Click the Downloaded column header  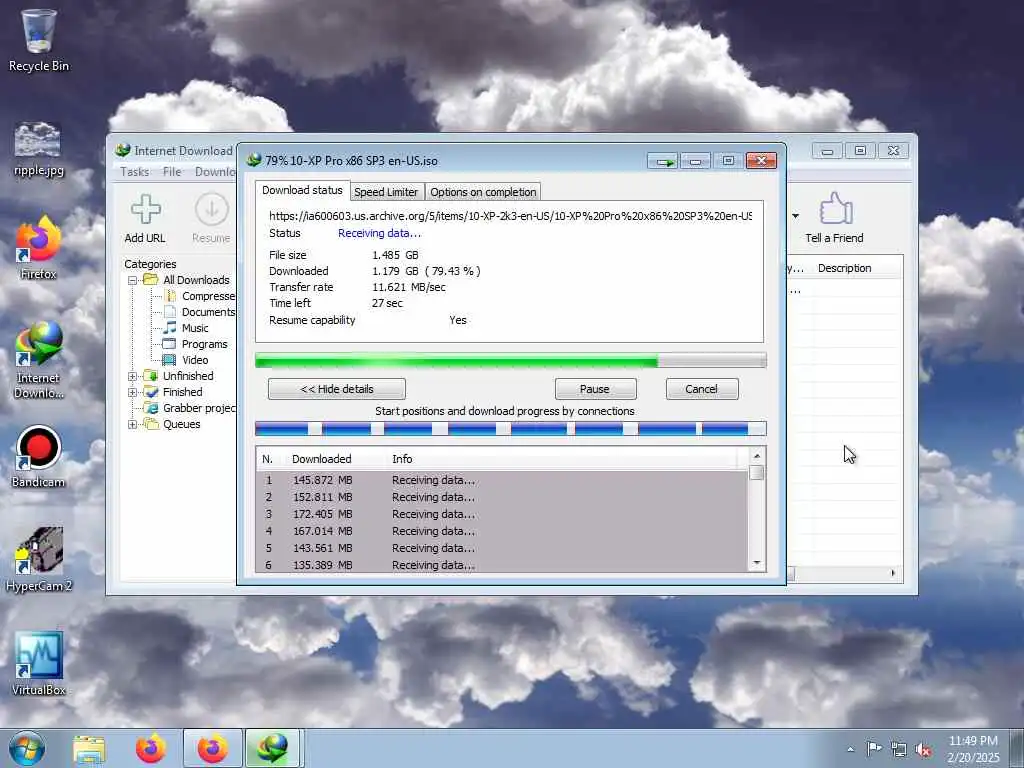(x=321, y=459)
